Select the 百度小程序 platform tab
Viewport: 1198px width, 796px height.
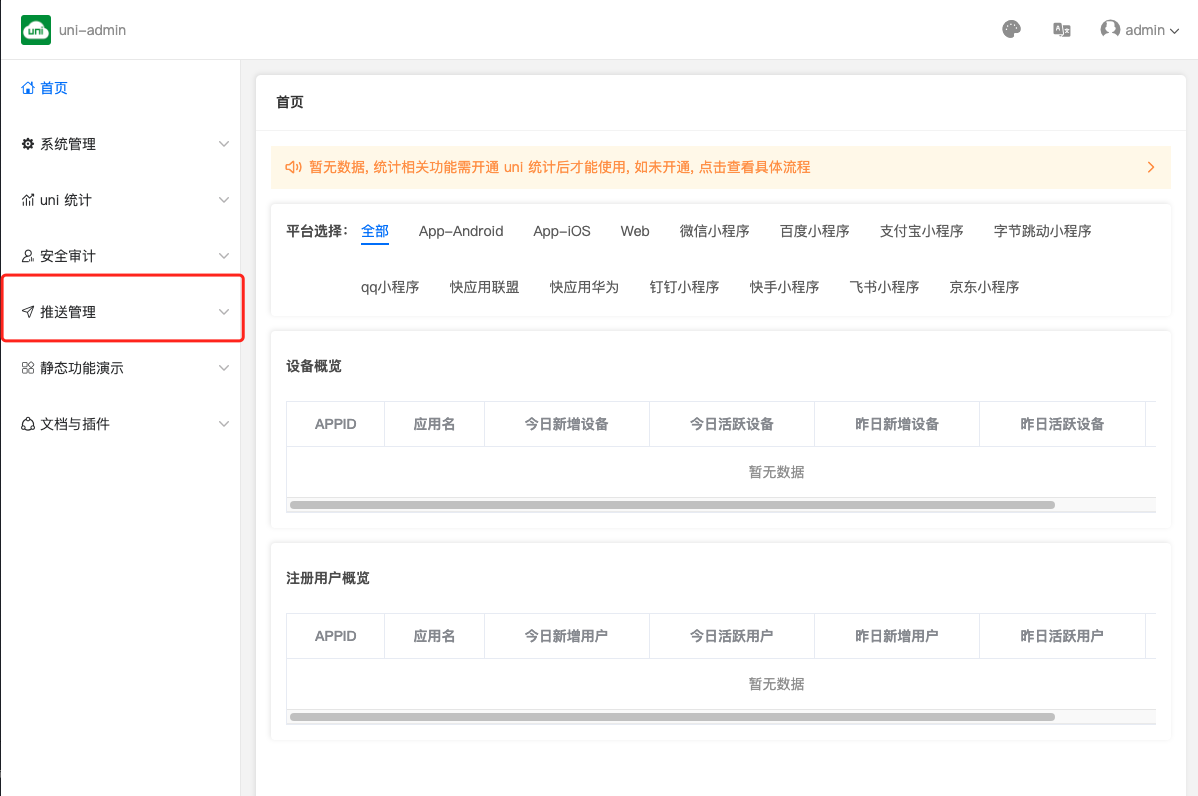pyautogui.click(x=814, y=231)
